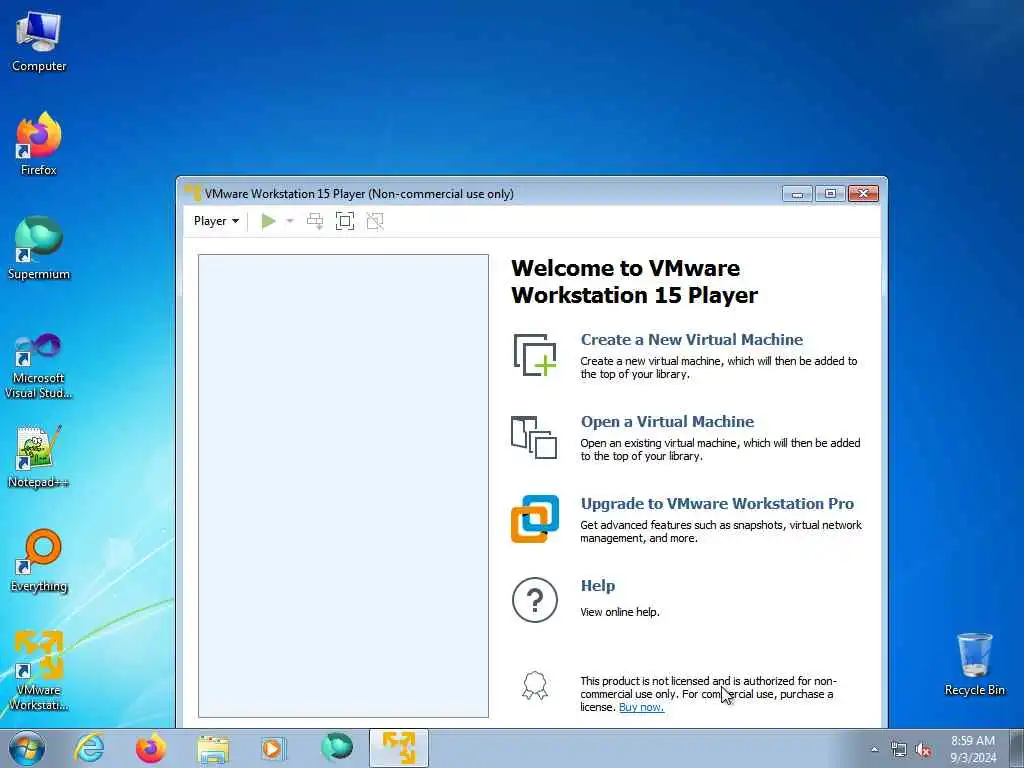Show hidden system tray icons arrow

pyautogui.click(x=874, y=750)
